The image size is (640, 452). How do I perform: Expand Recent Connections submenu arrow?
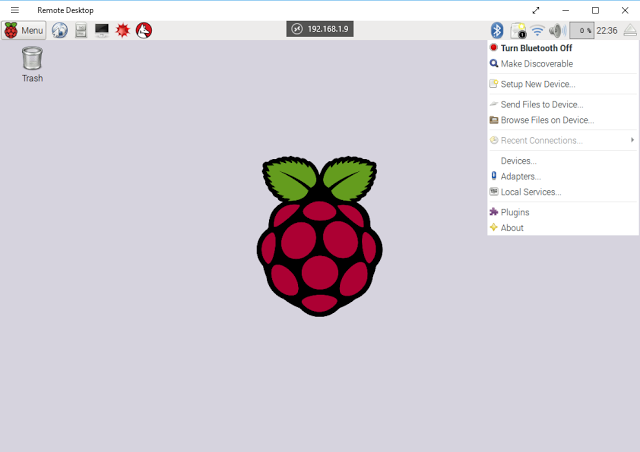coord(632,140)
